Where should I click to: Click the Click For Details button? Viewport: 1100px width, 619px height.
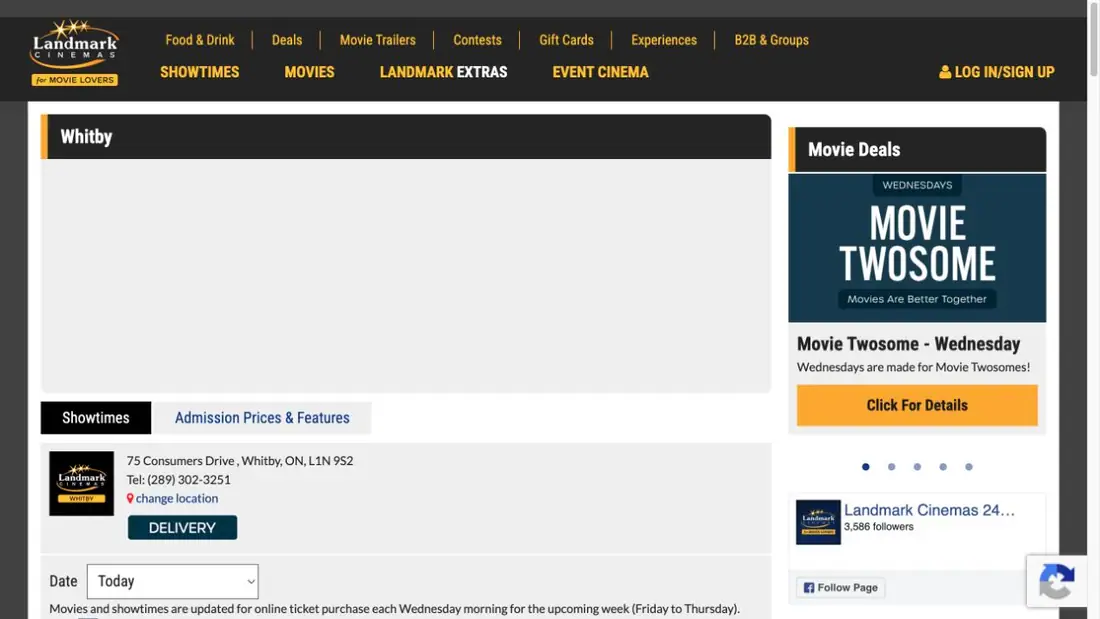pos(917,405)
